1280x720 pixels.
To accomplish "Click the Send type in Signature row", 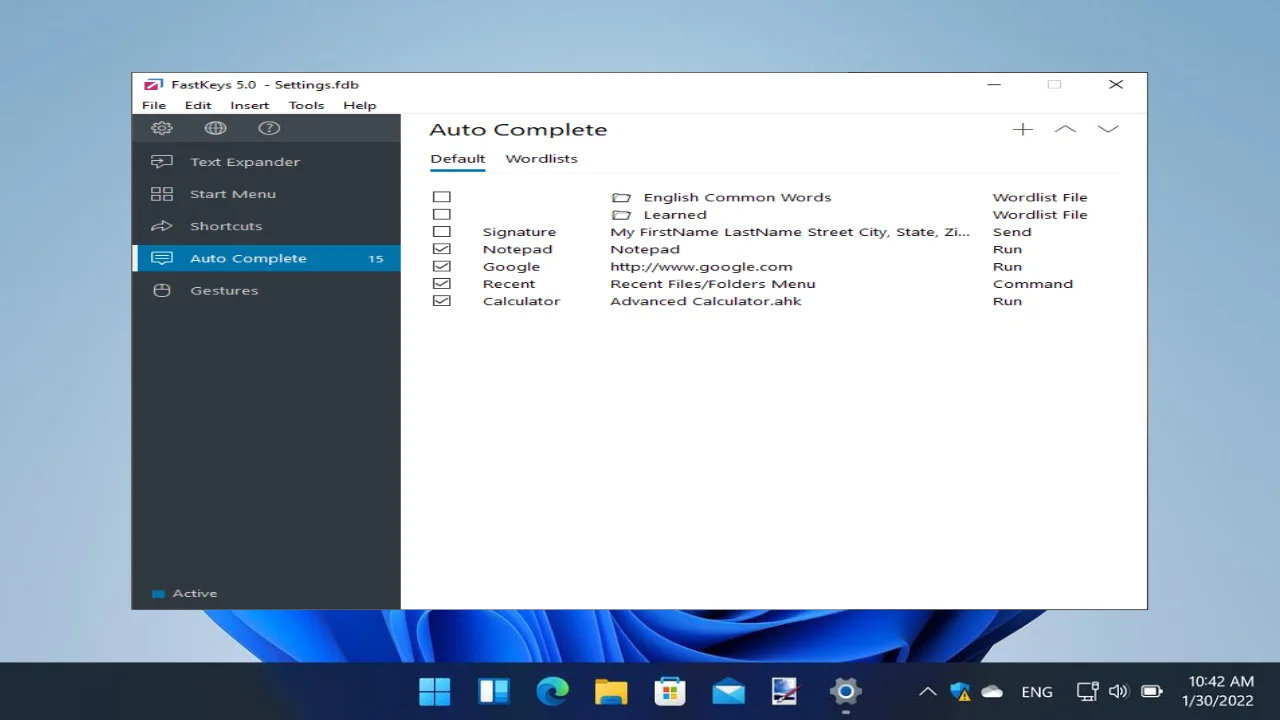I will (x=1012, y=232).
